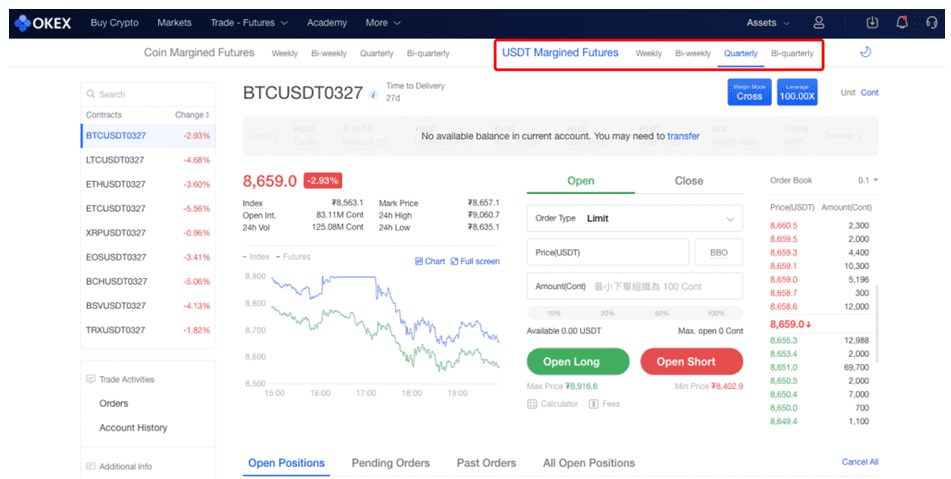
Task: Open the Calculator tool
Action: point(553,404)
